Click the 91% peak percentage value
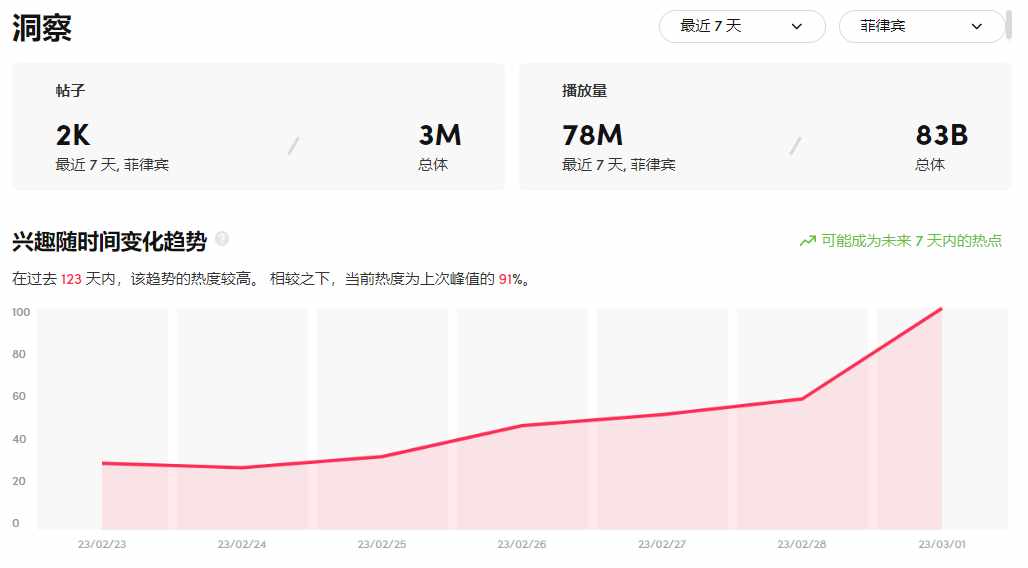 [511, 279]
